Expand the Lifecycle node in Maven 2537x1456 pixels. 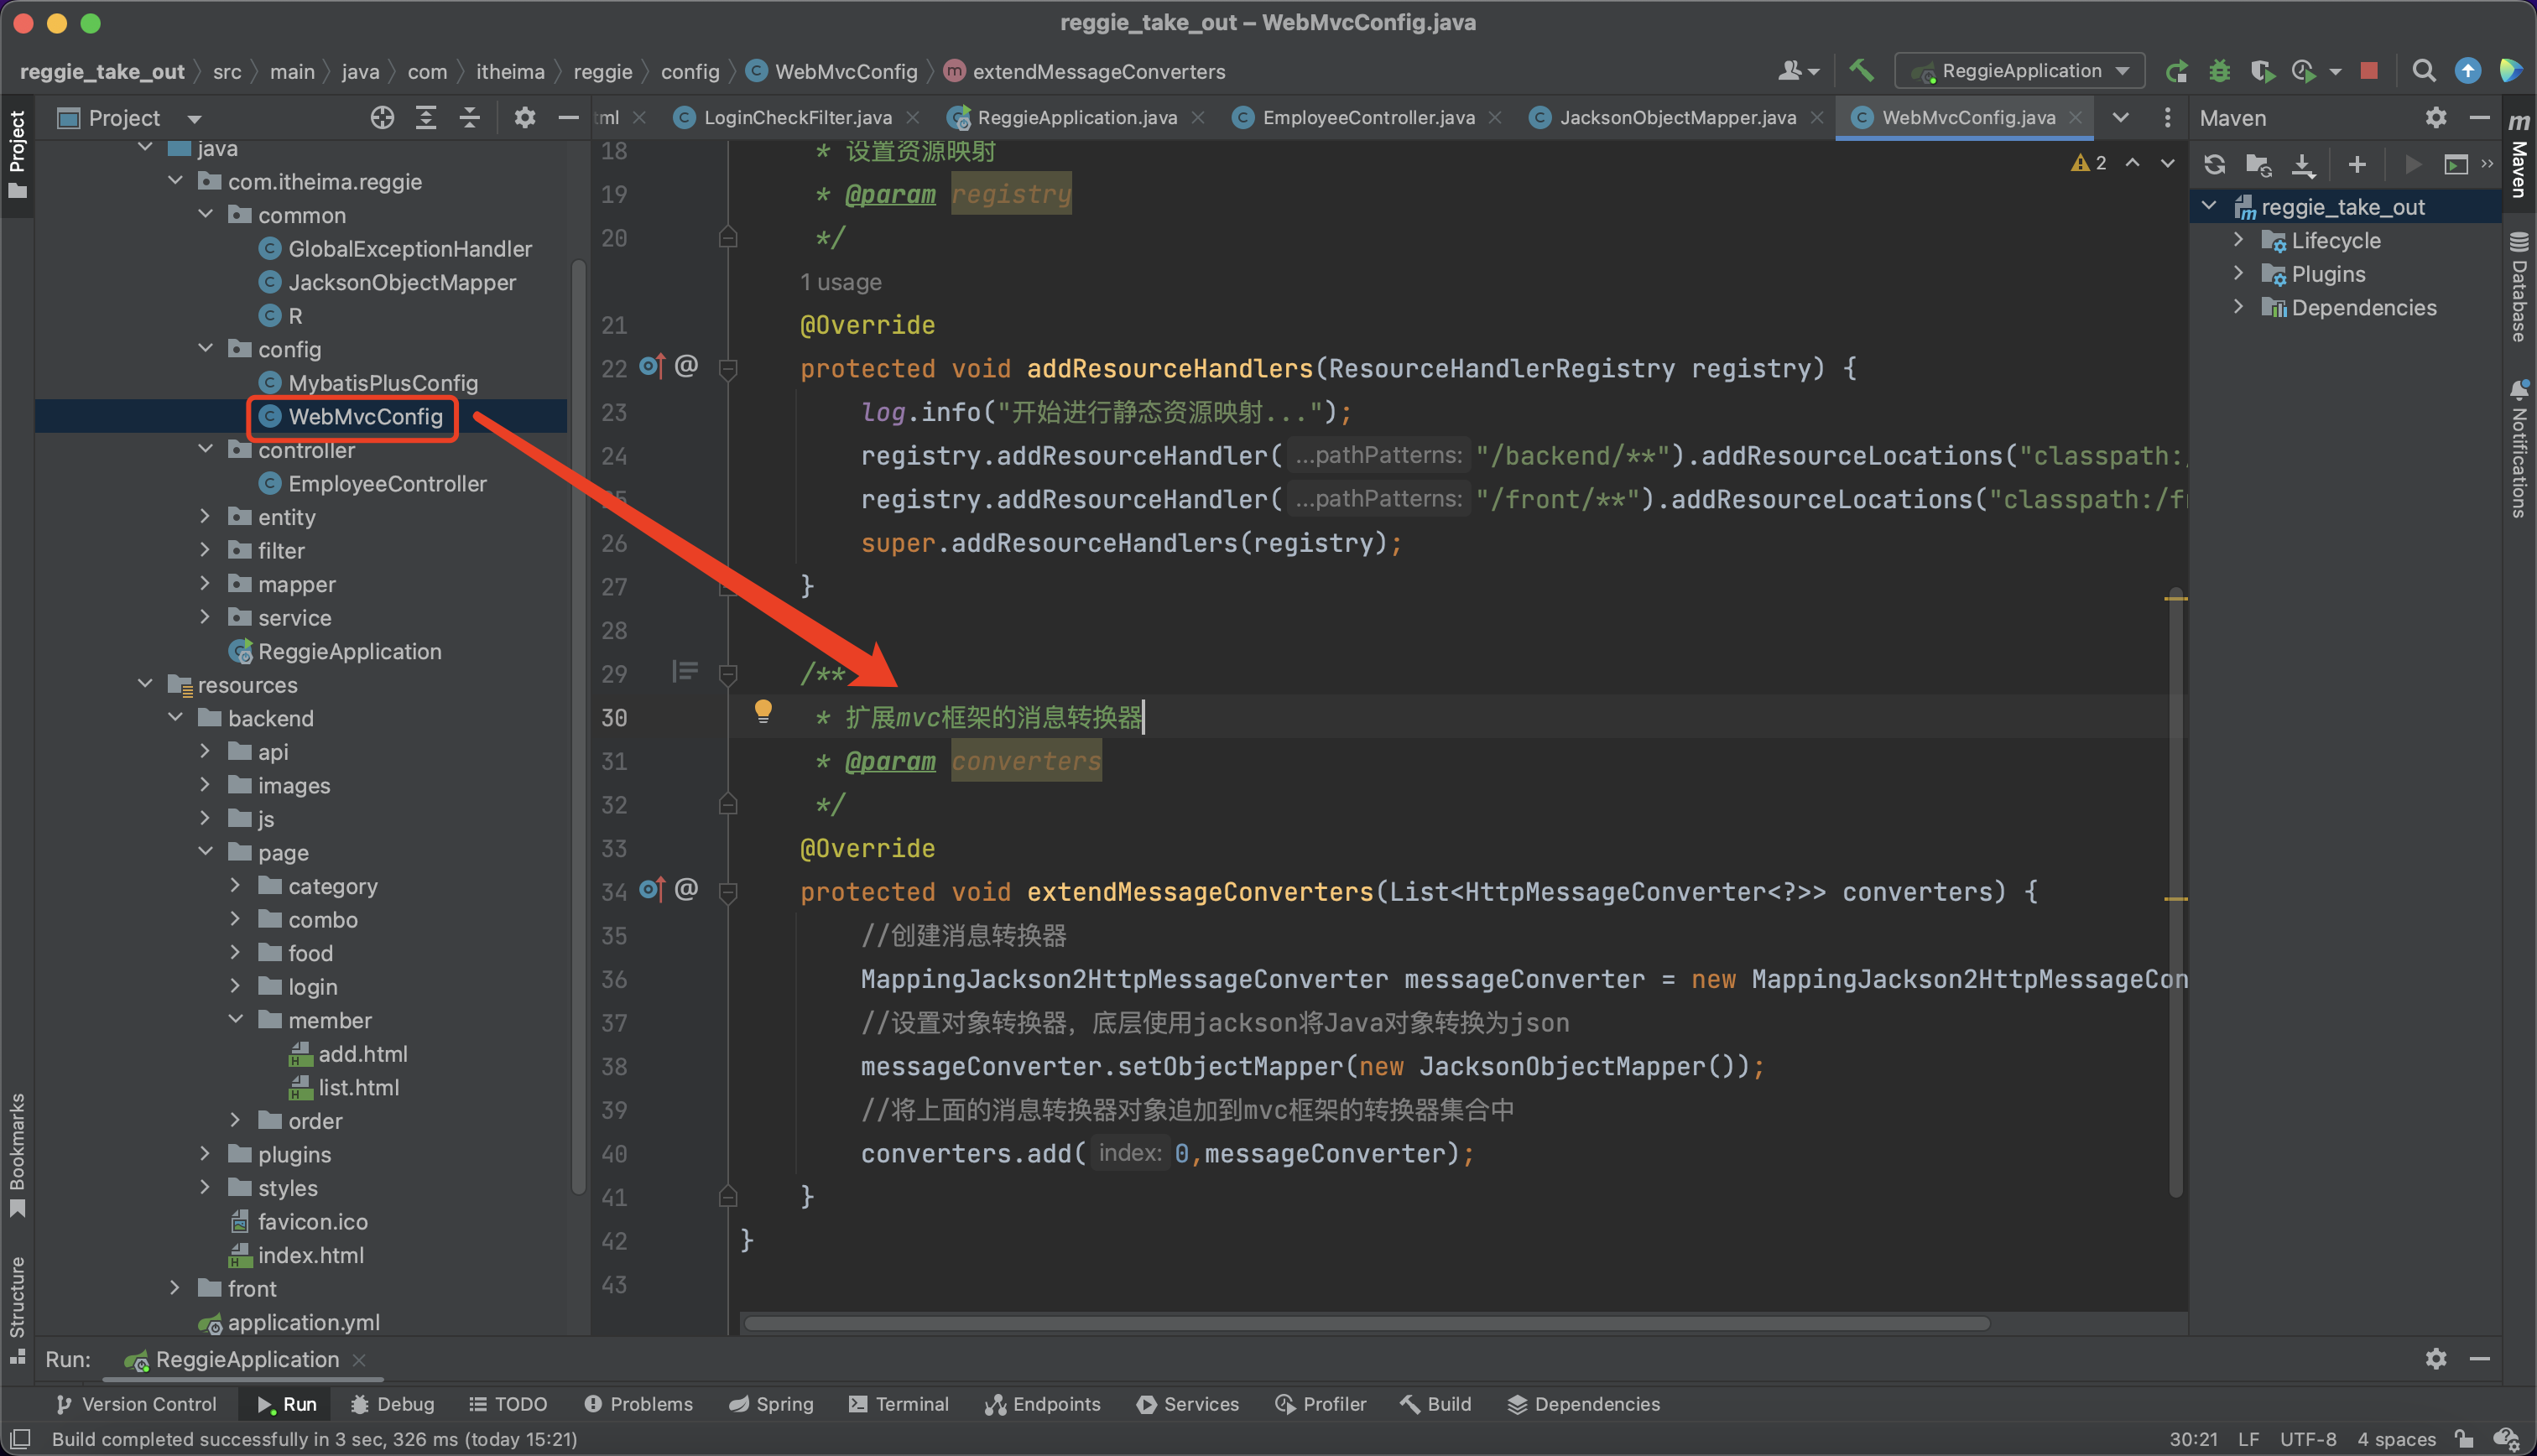(x=2238, y=240)
